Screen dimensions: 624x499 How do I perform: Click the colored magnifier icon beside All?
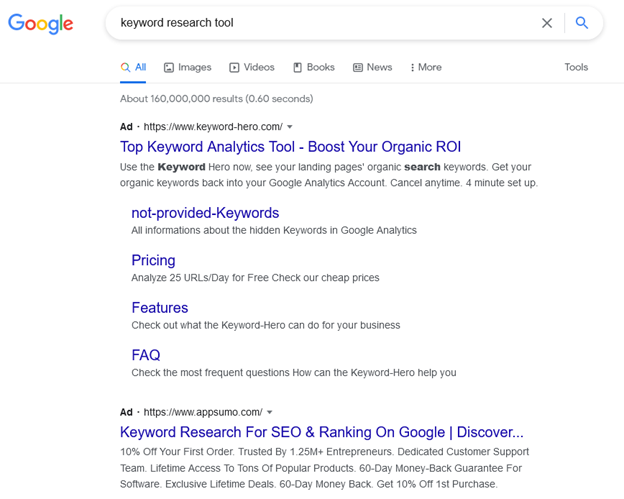click(125, 67)
